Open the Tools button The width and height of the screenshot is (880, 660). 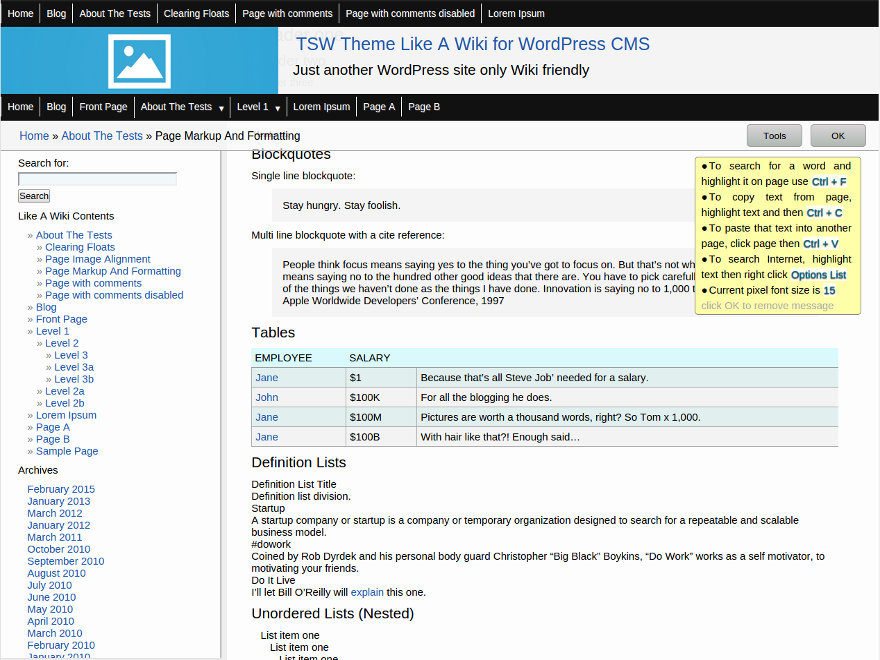click(774, 136)
